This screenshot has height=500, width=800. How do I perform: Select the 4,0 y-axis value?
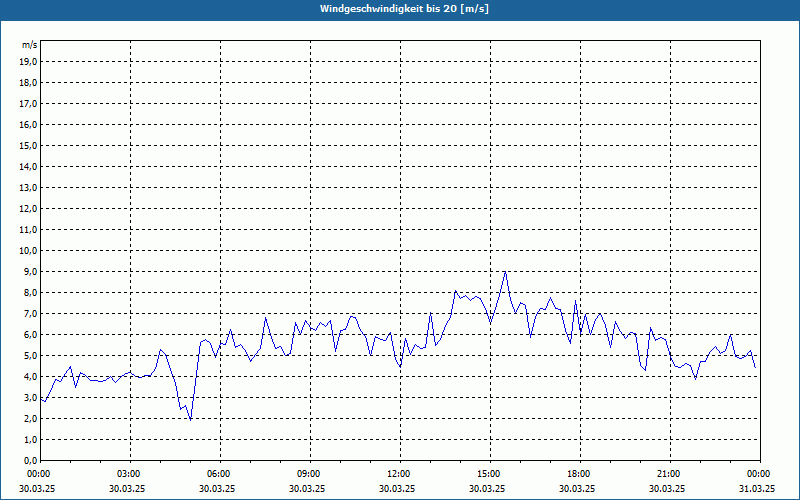[x=30, y=377]
